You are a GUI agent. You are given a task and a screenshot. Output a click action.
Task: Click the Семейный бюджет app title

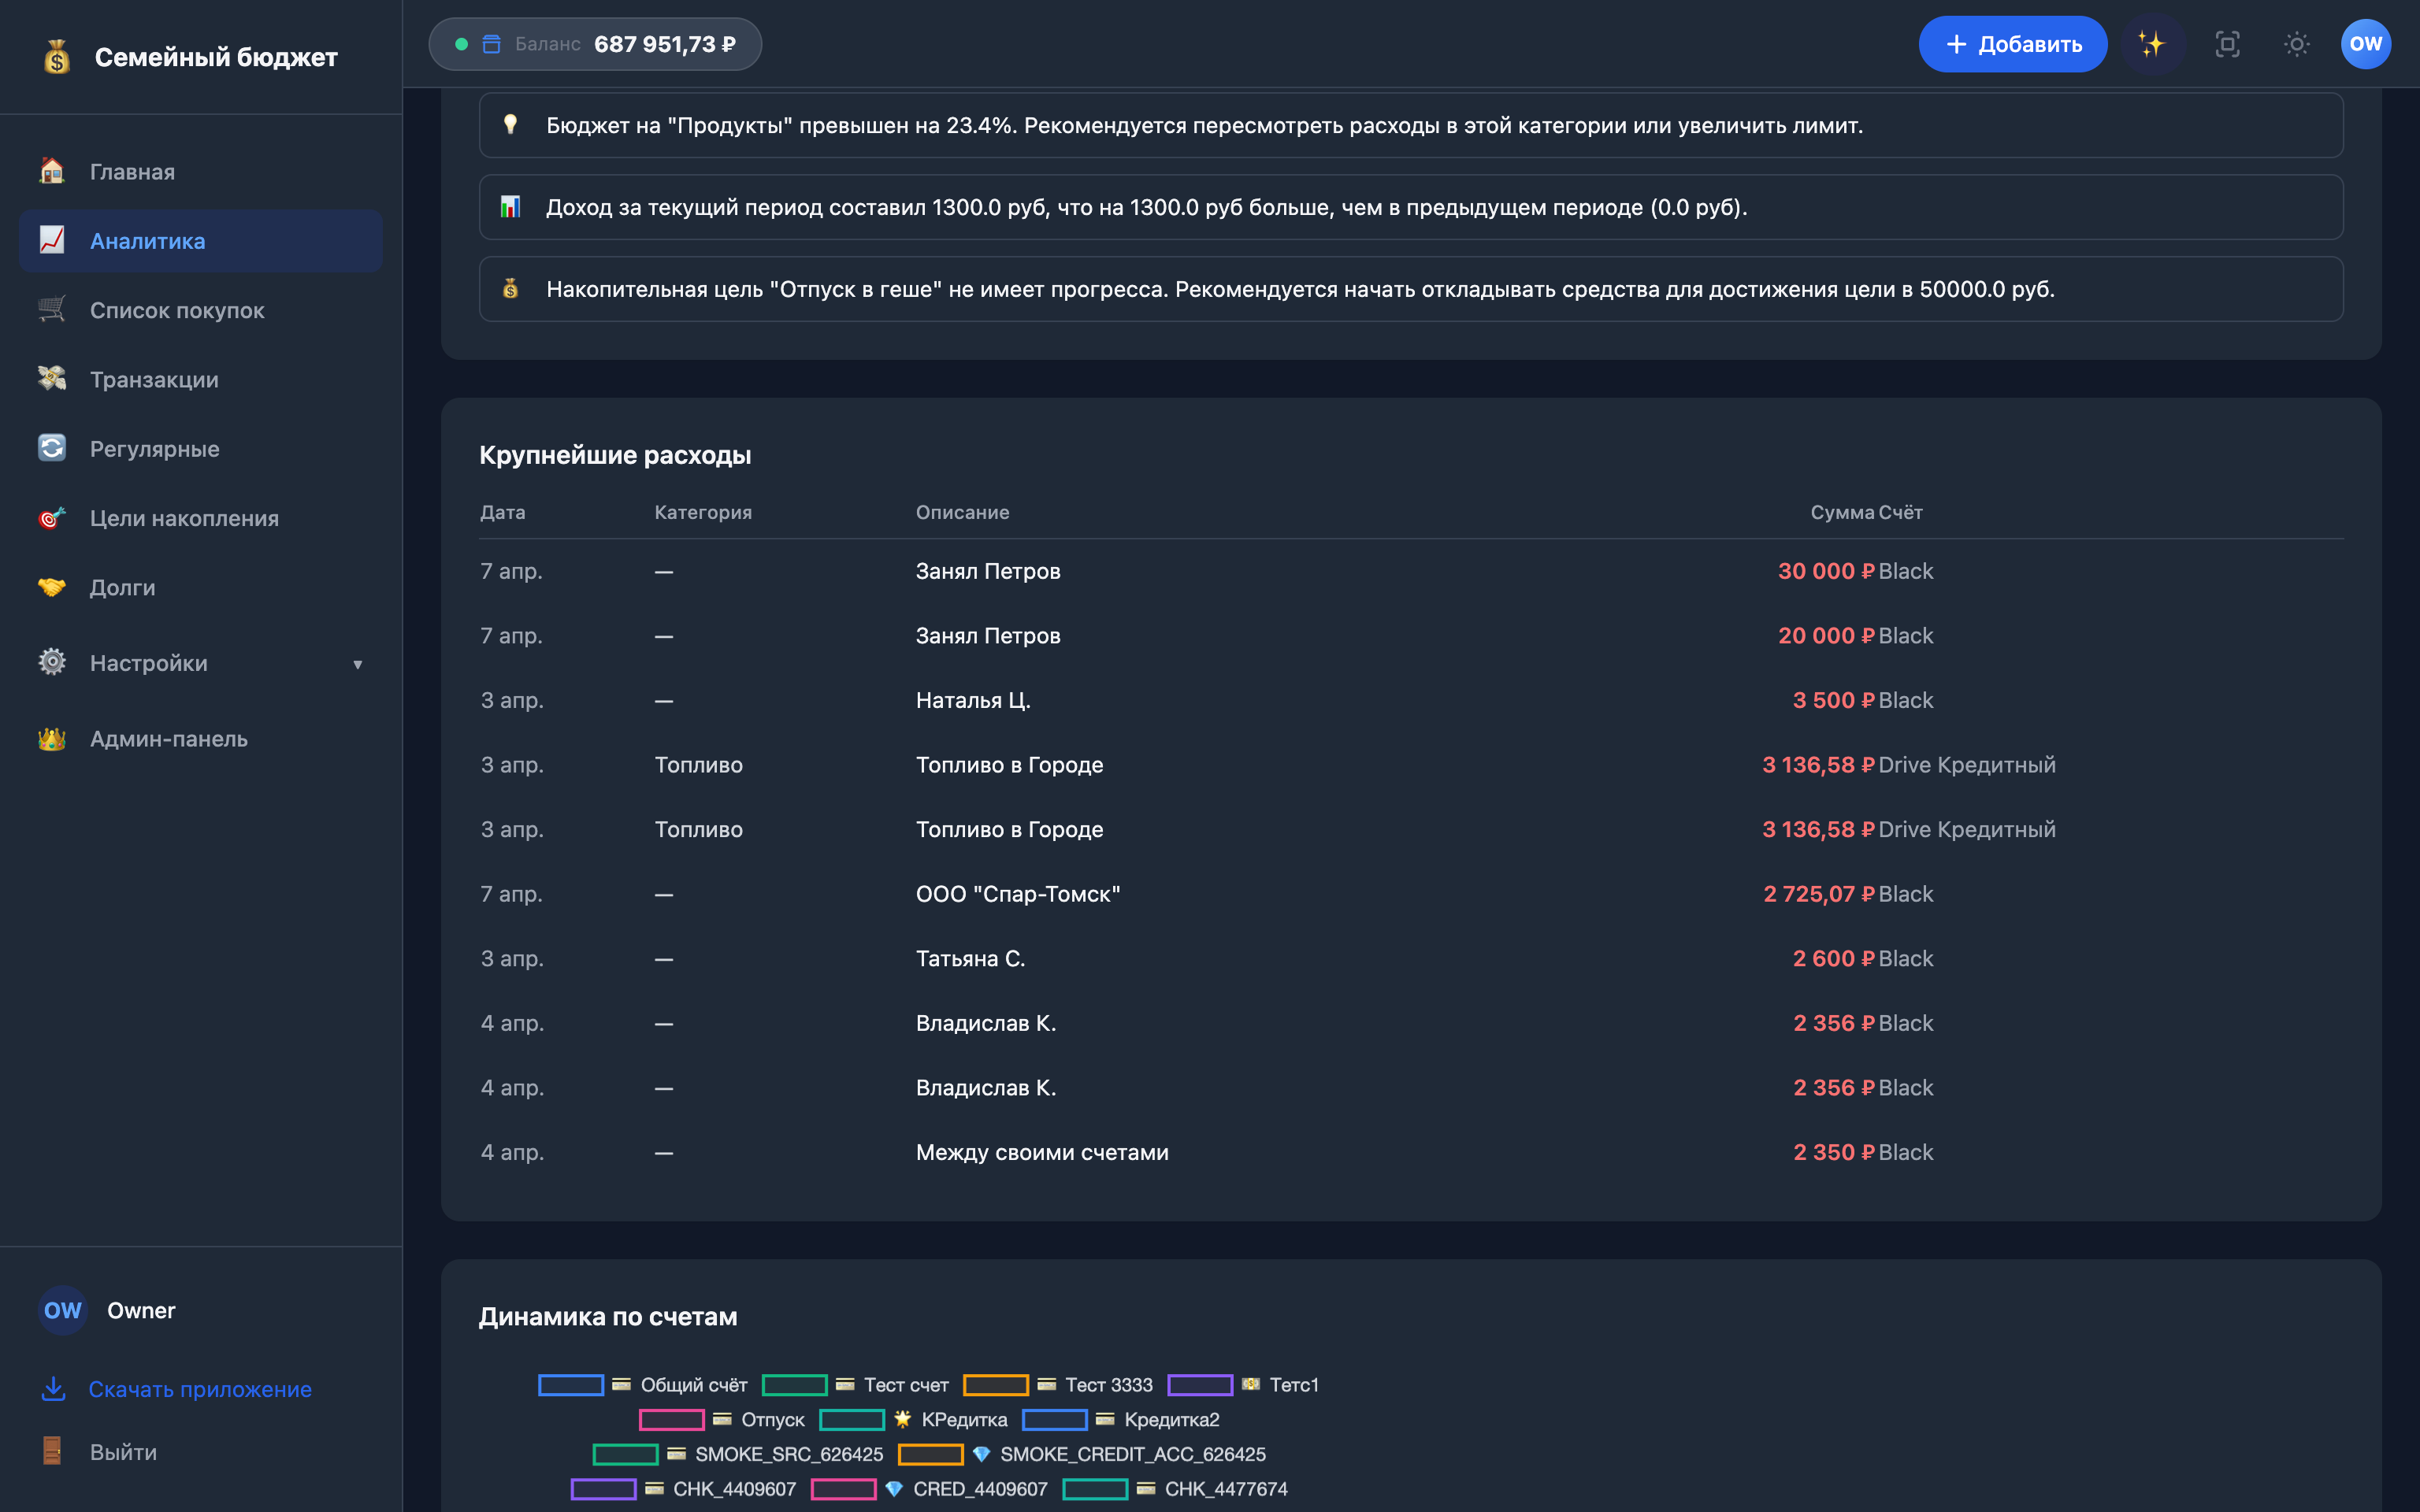tap(216, 57)
